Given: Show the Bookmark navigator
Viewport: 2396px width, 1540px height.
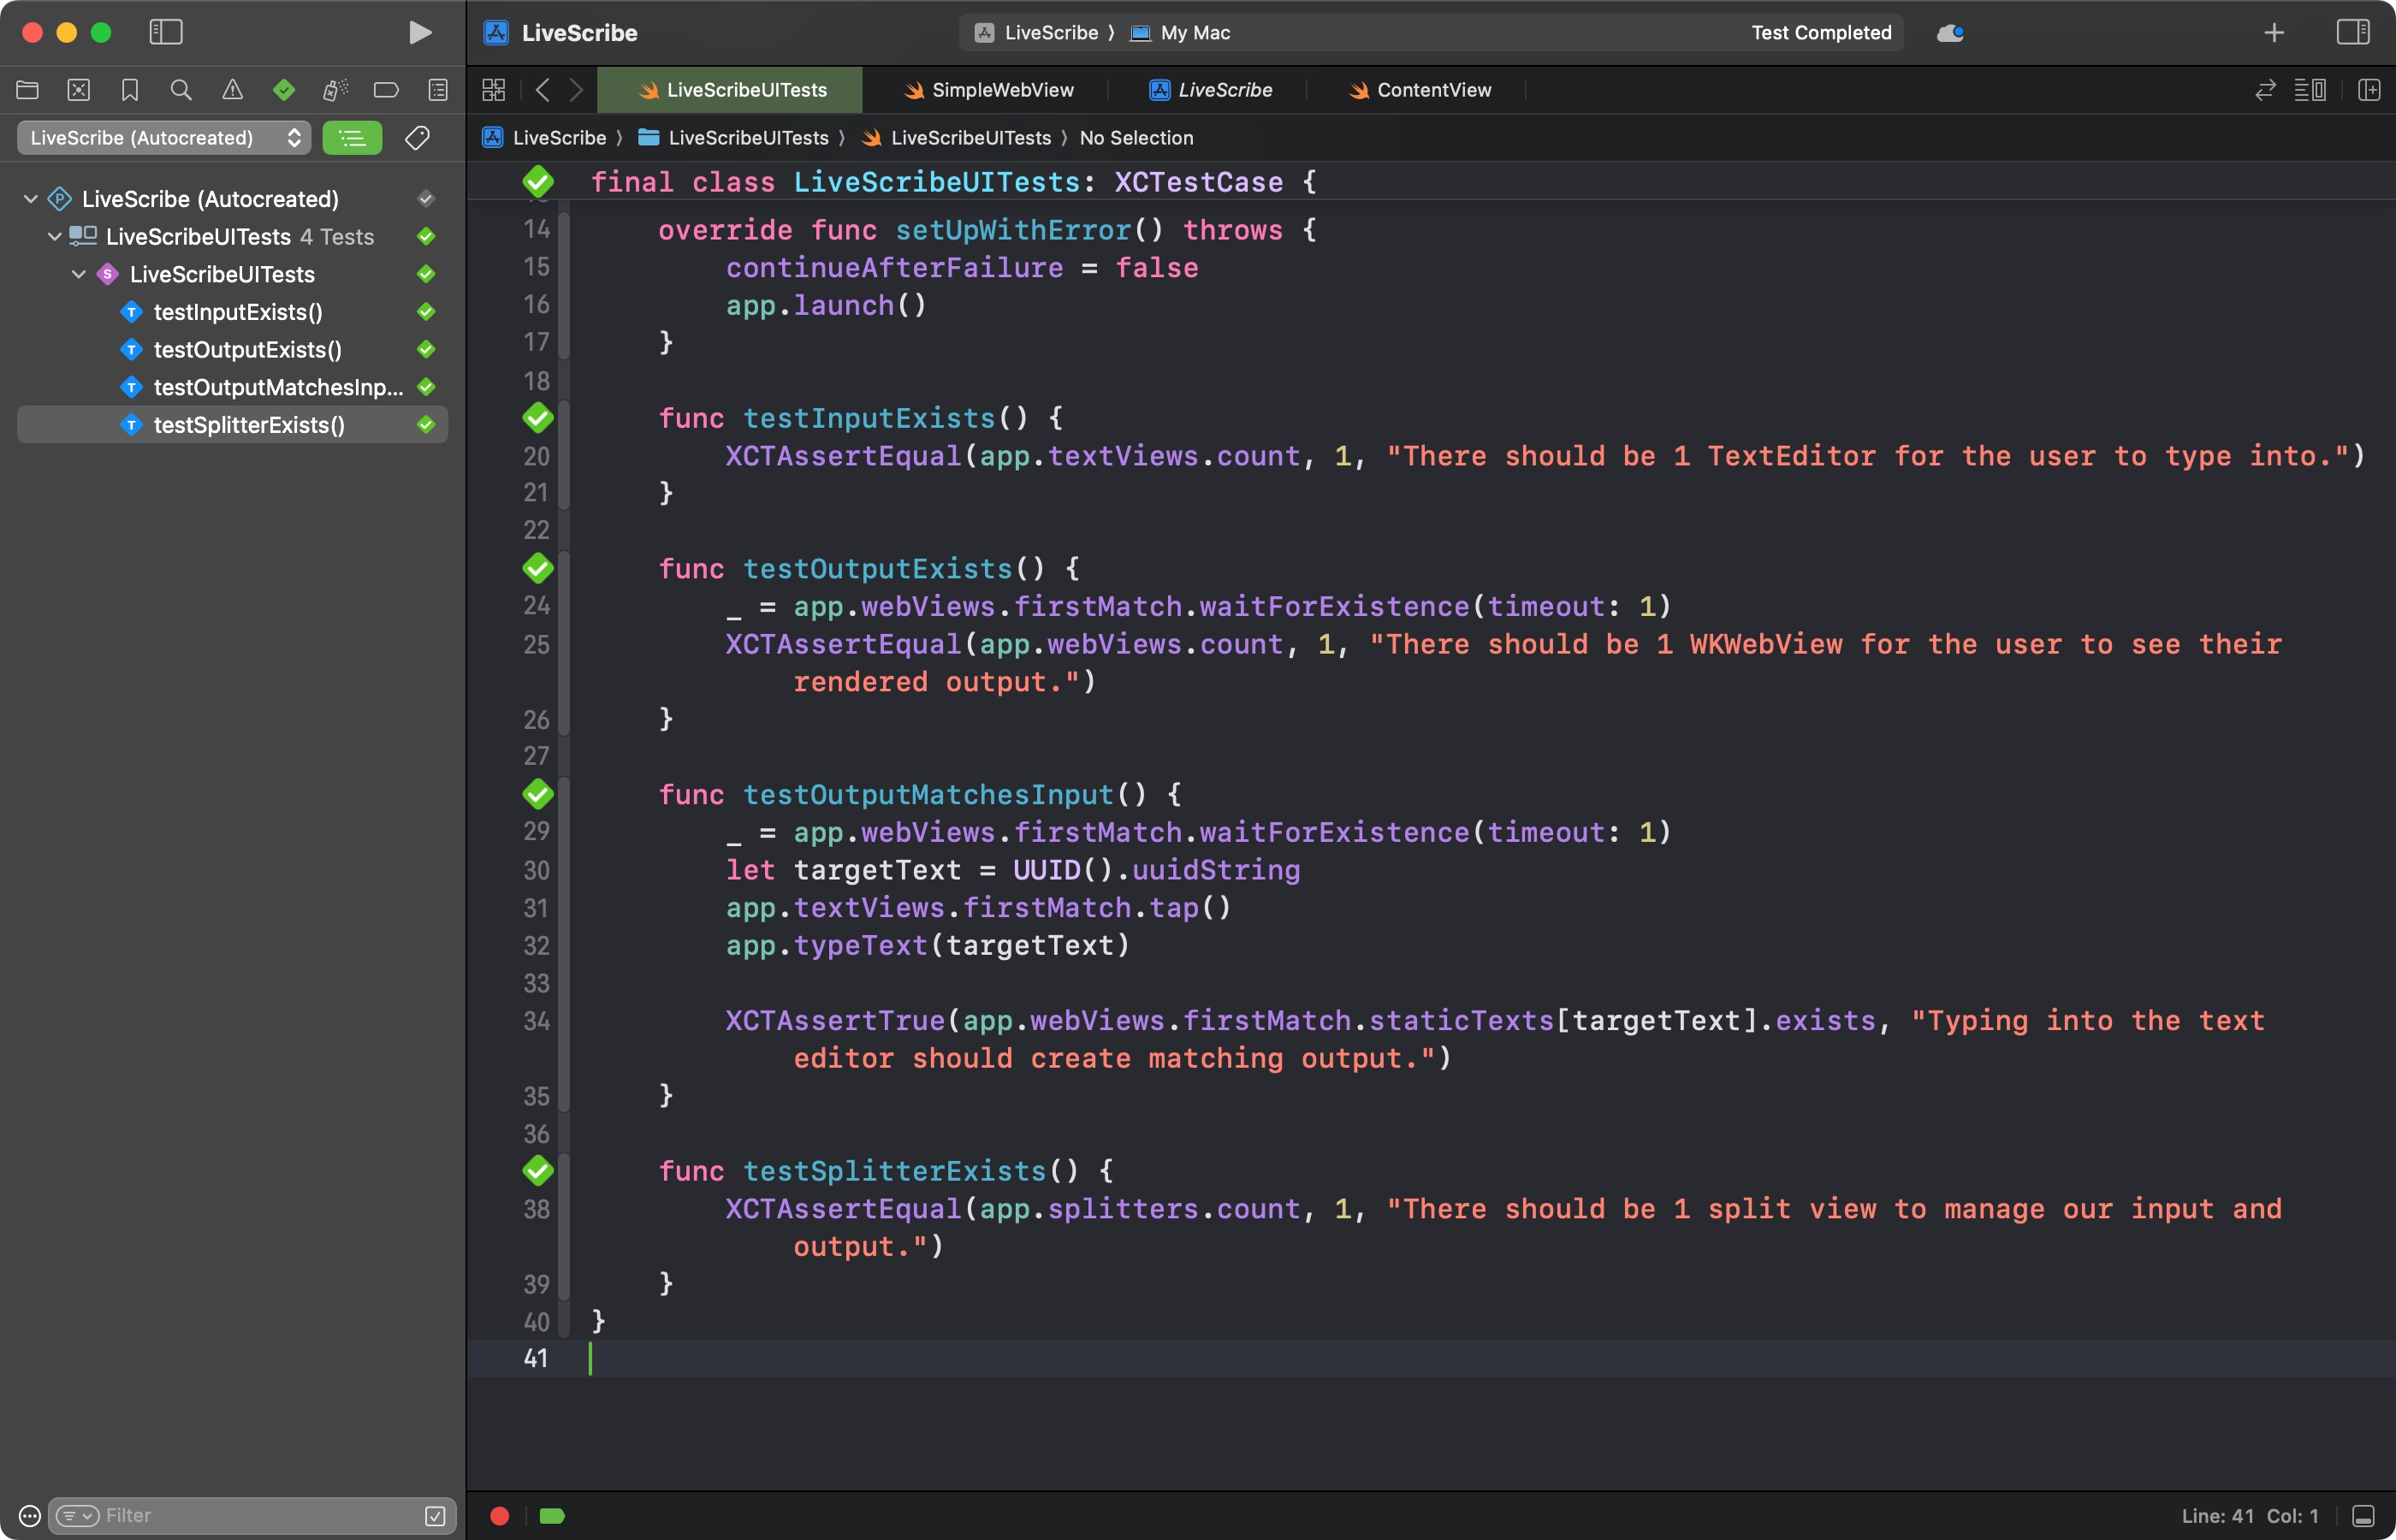Looking at the screenshot, I should tap(130, 90).
